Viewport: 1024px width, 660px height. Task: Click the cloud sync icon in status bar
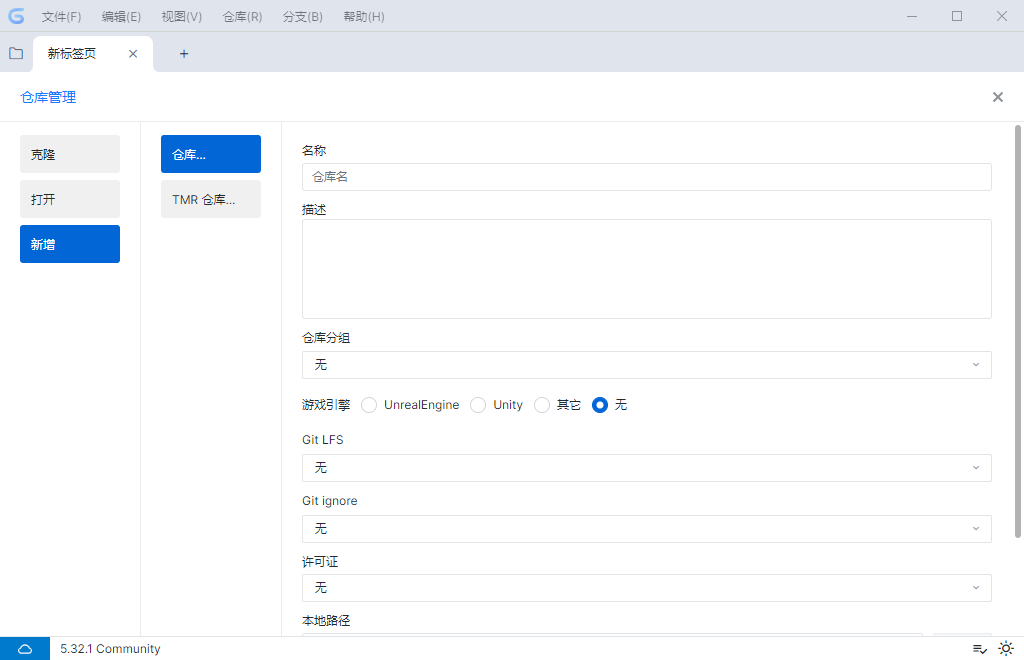(24, 648)
